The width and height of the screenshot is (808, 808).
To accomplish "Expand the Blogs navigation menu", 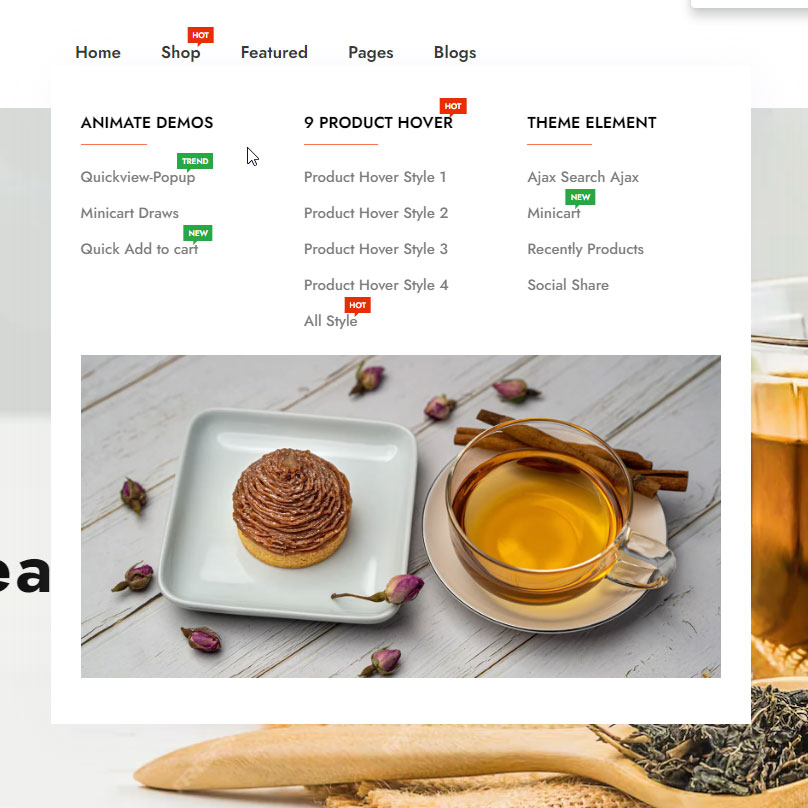I will pos(454,53).
